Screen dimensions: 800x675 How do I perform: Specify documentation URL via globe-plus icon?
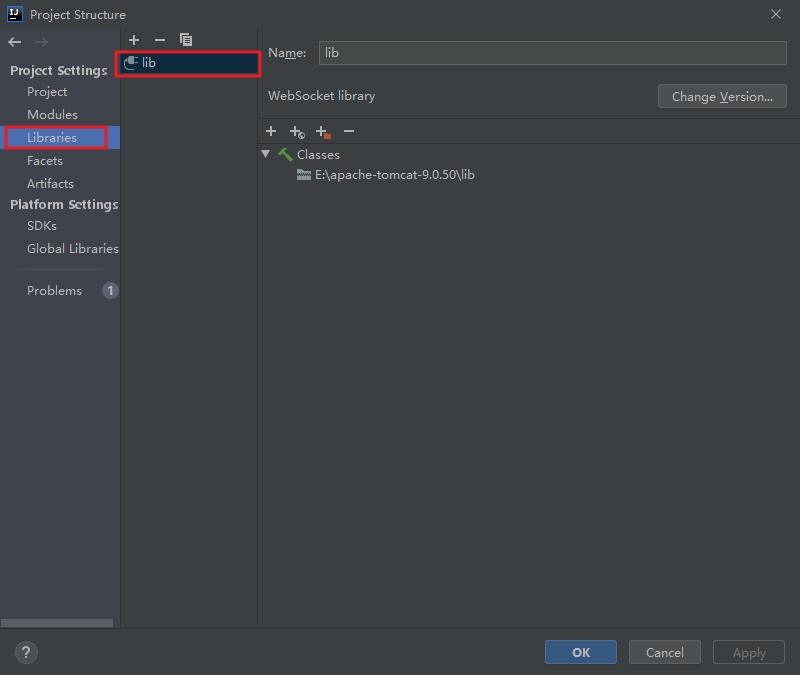(297, 132)
